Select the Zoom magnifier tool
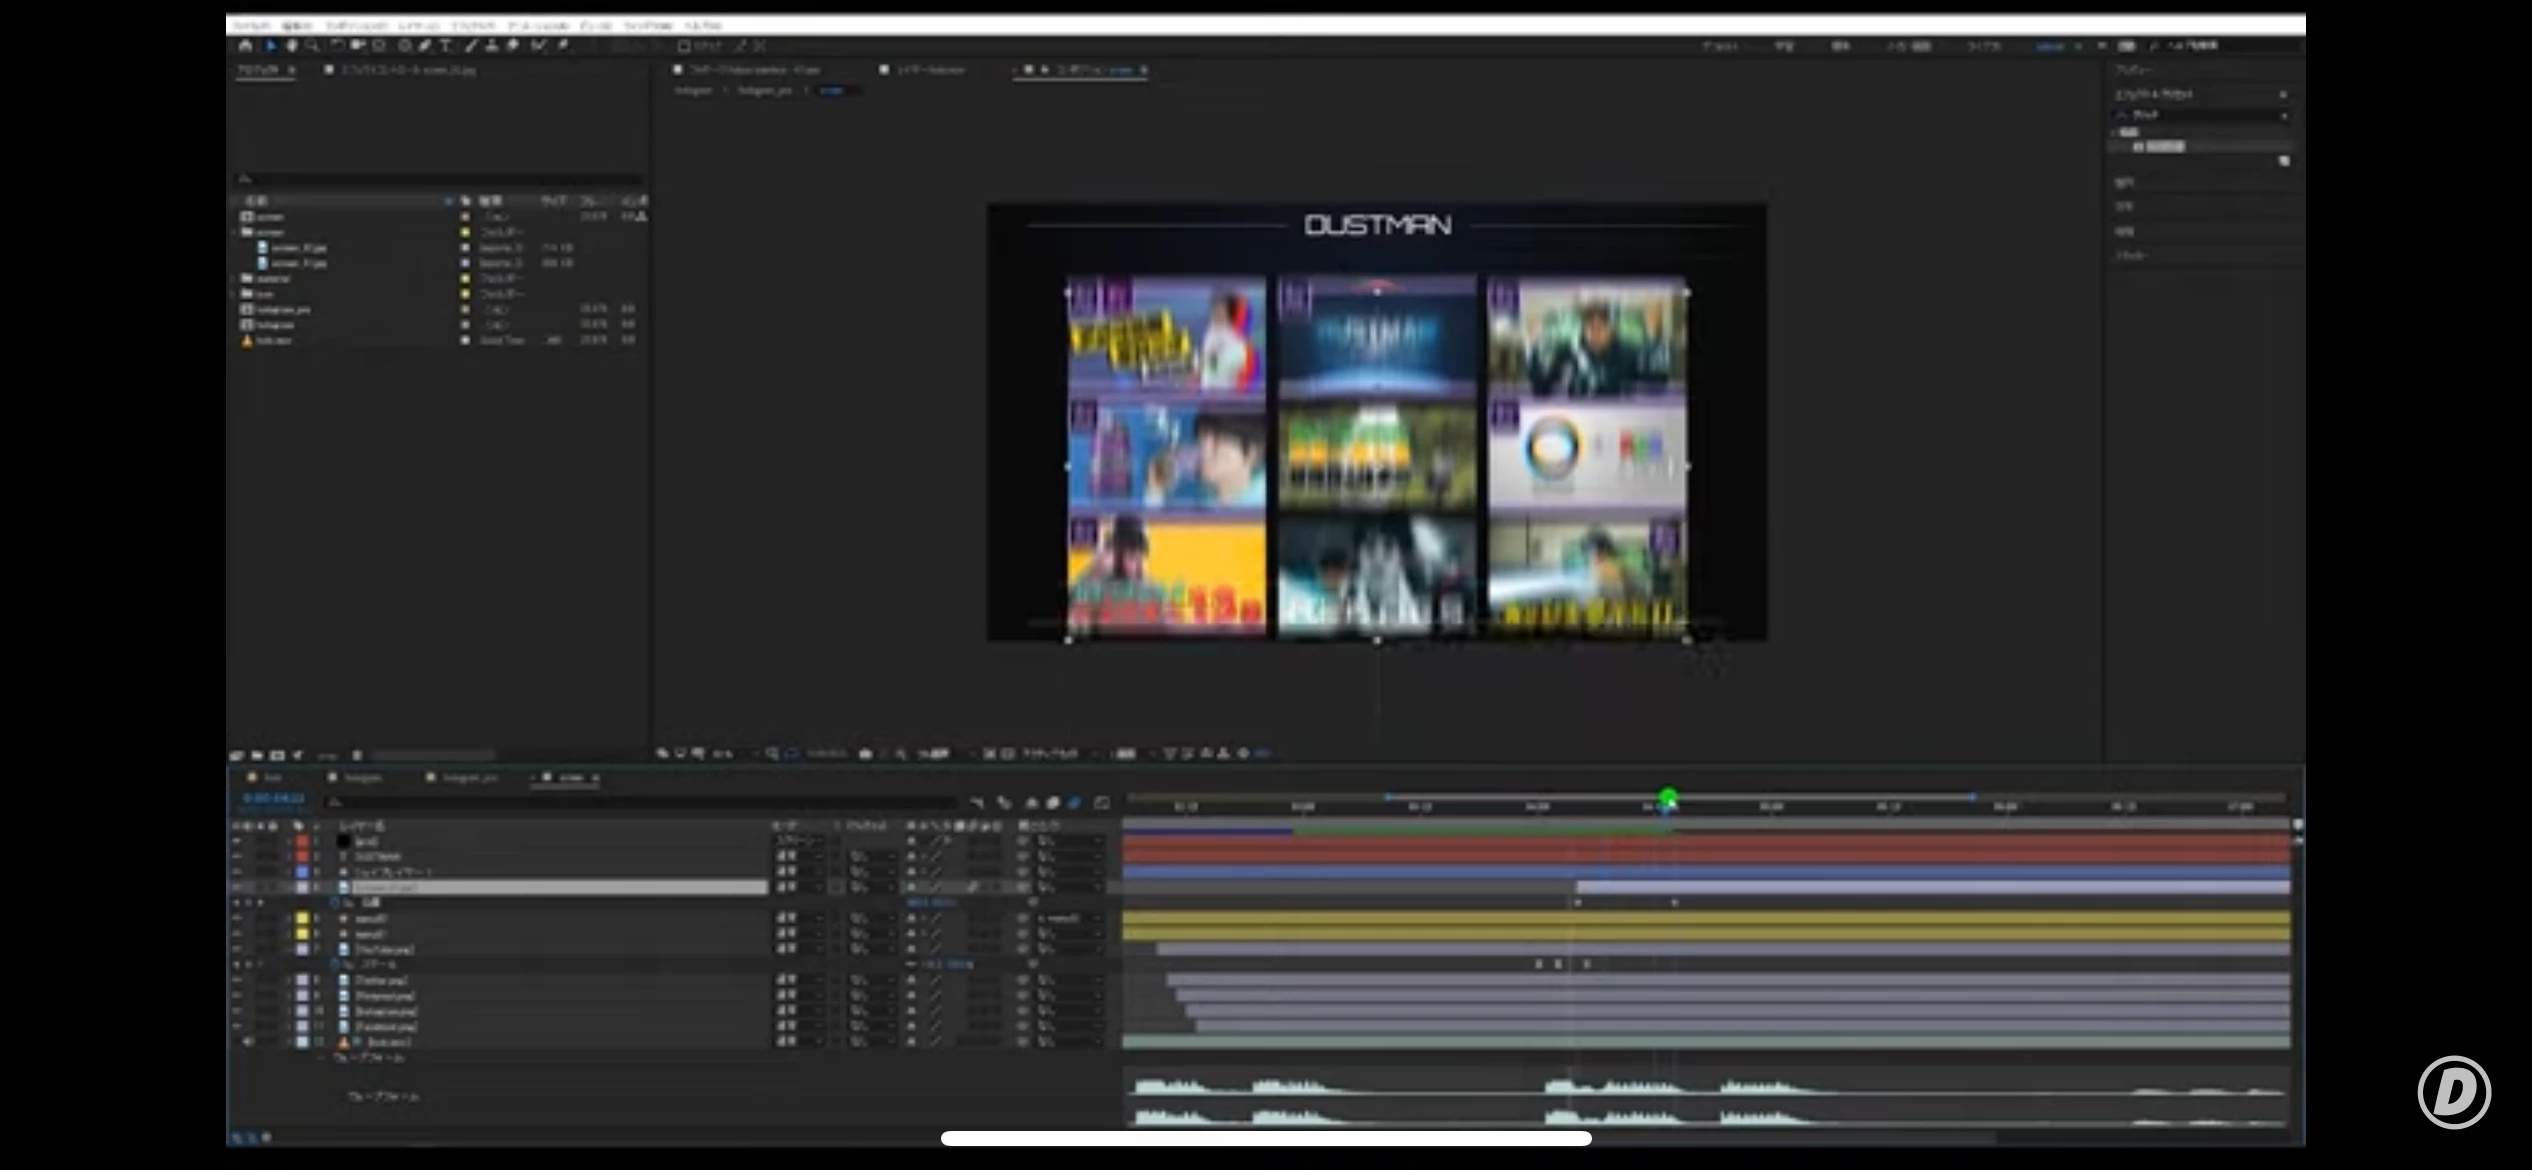 312,46
